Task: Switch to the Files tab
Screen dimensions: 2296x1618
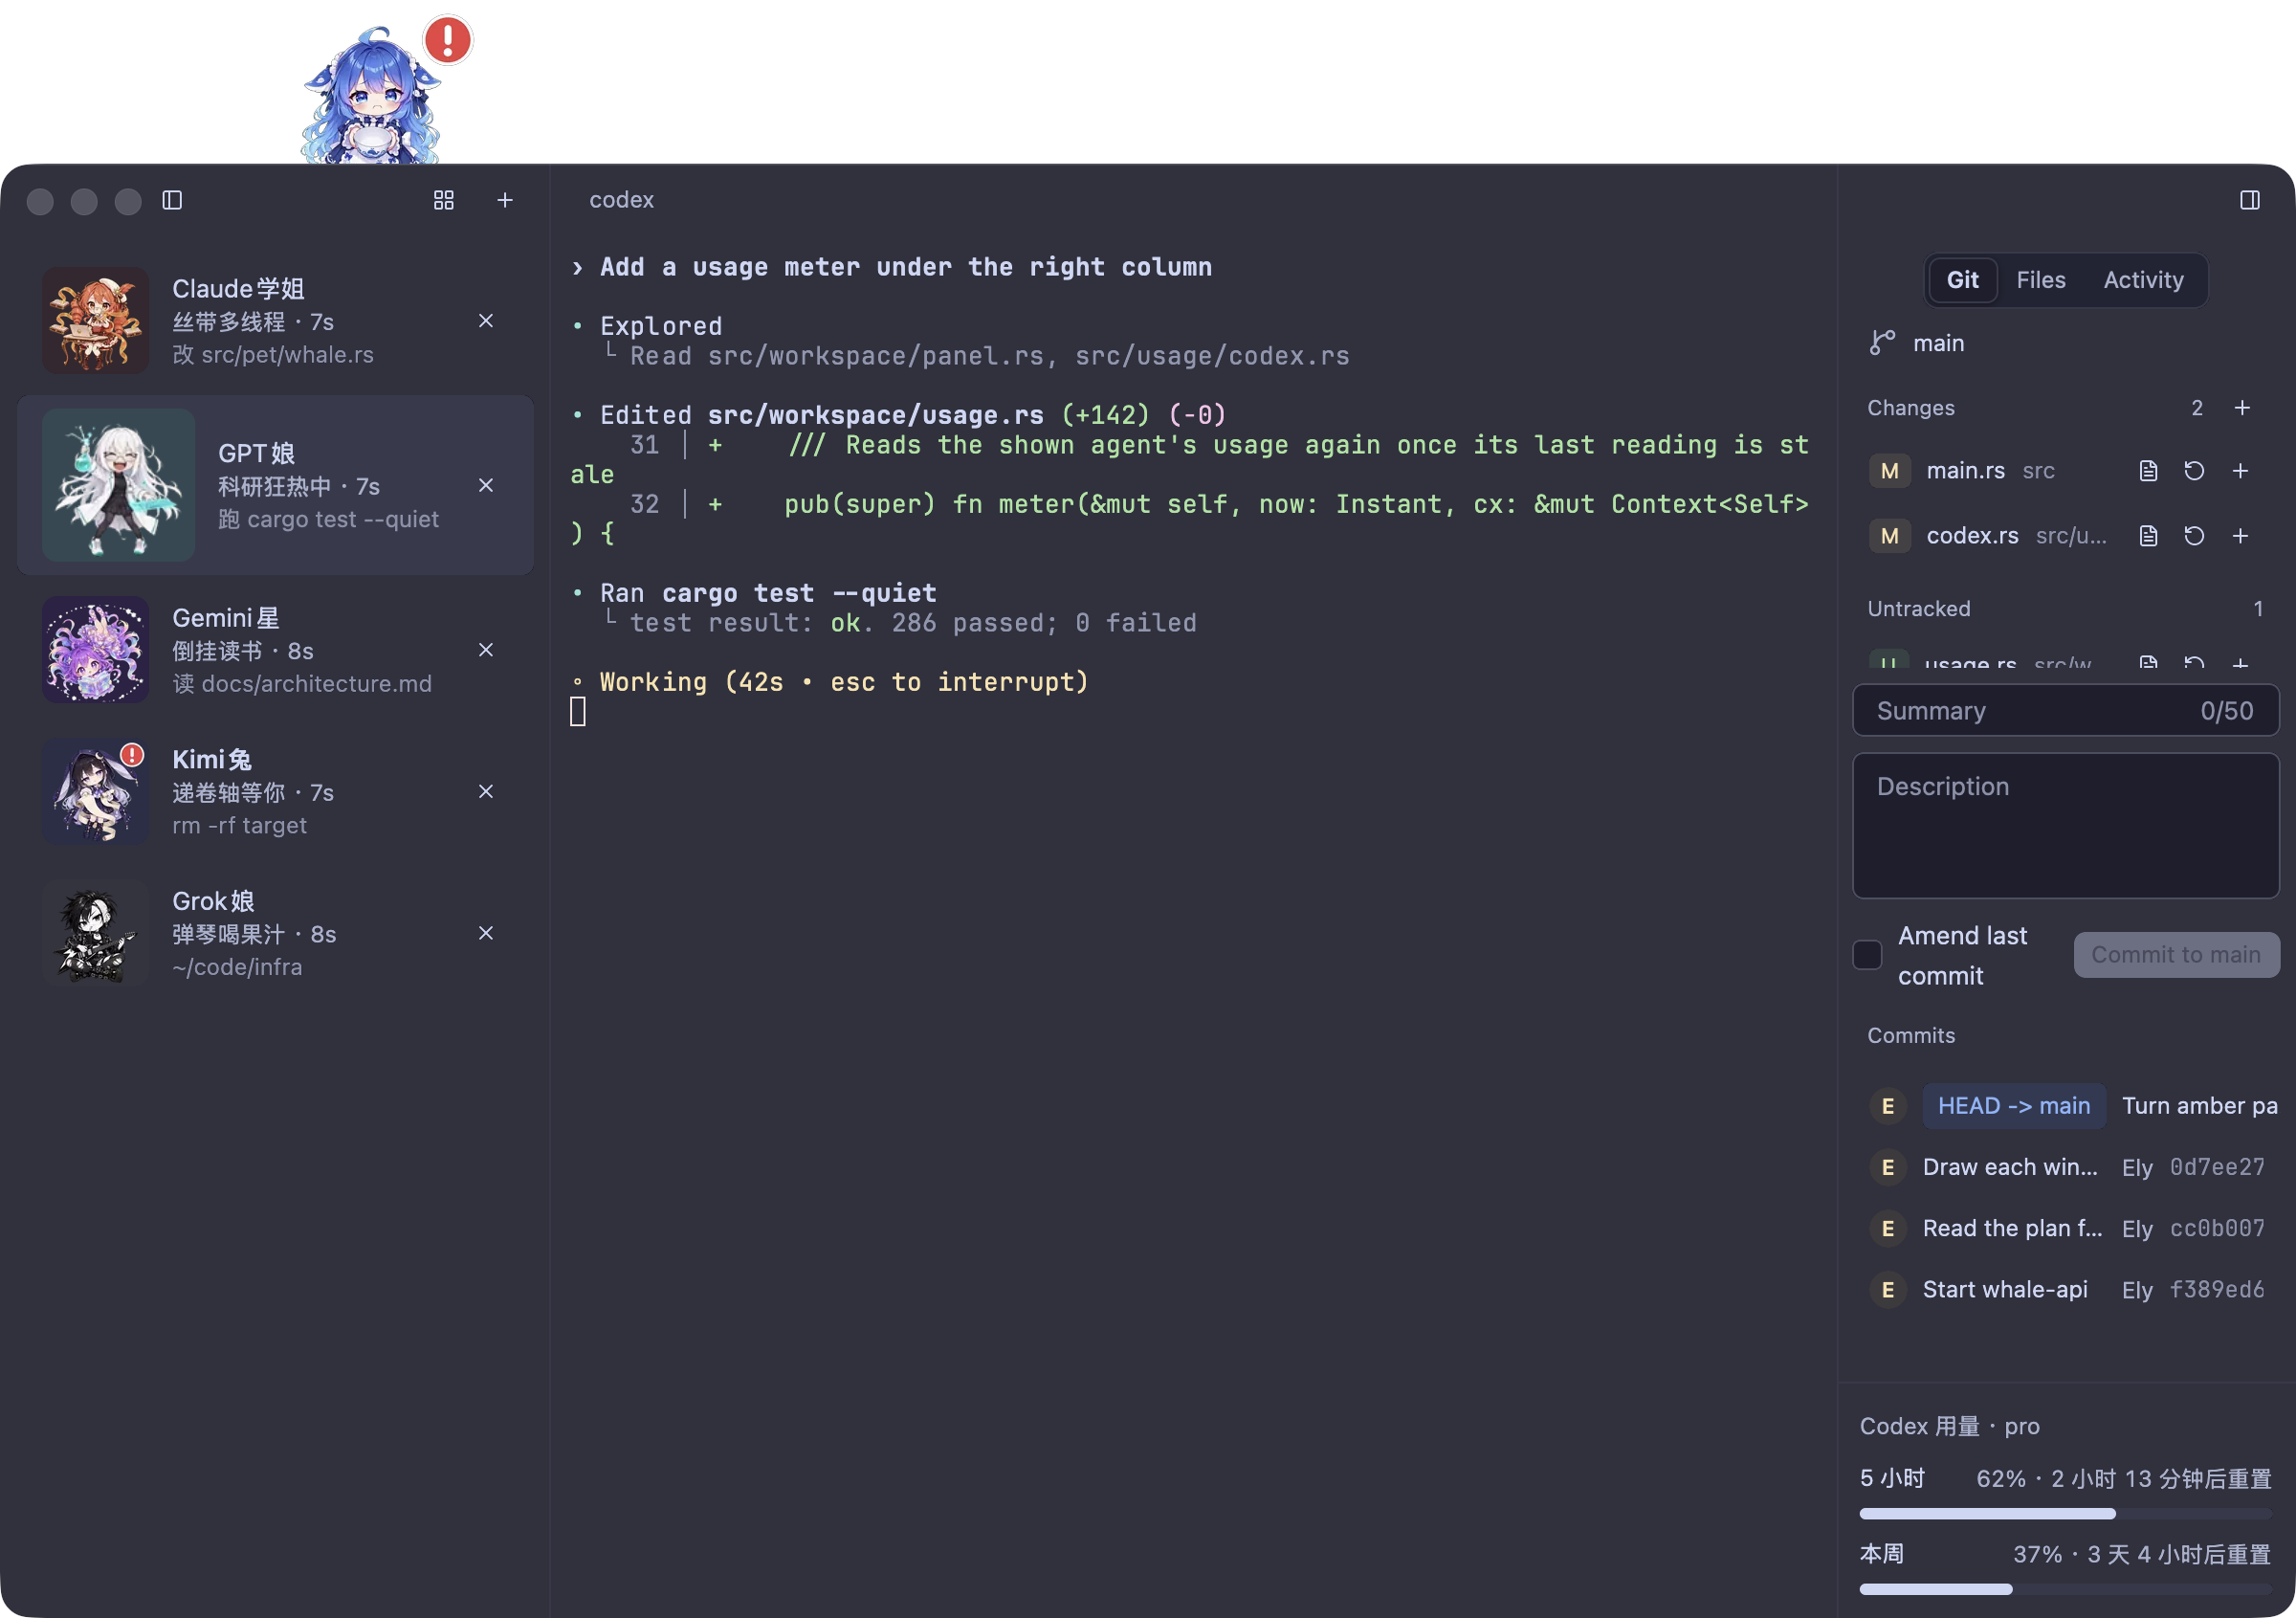Action: tap(2040, 280)
